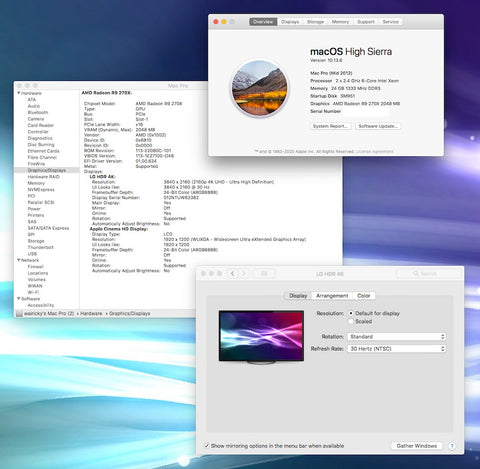The height and width of the screenshot is (469, 480).
Task: Go back in Displays preferences window
Action: tap(233, 274)
